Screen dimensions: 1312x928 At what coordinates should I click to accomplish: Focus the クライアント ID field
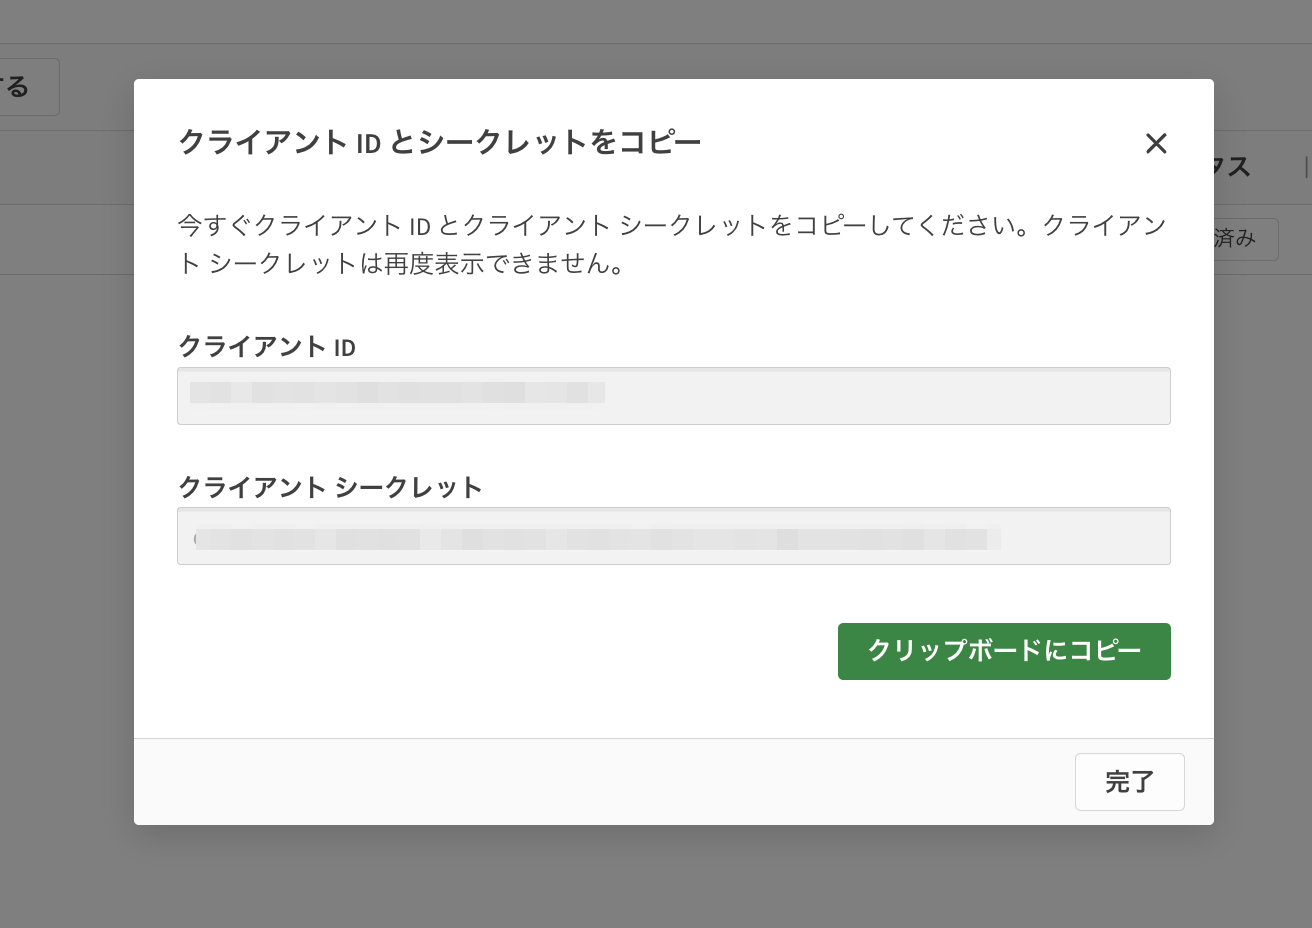point(880,396)
